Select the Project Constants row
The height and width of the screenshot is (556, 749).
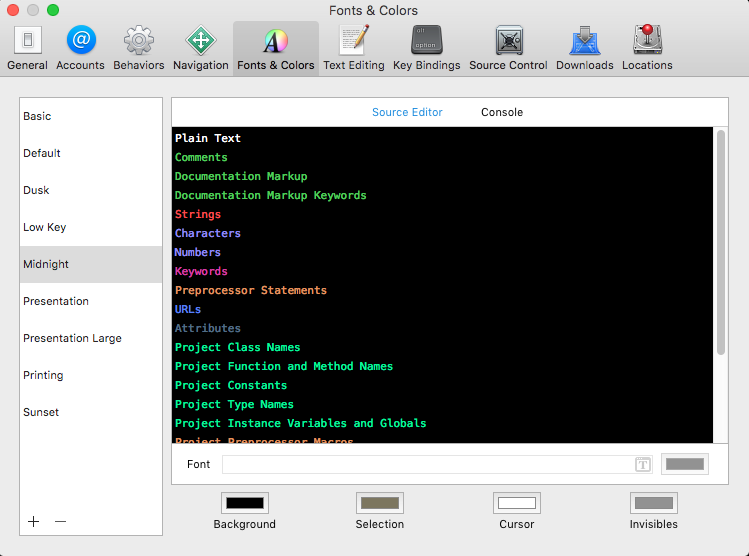(x=442, y=385)
